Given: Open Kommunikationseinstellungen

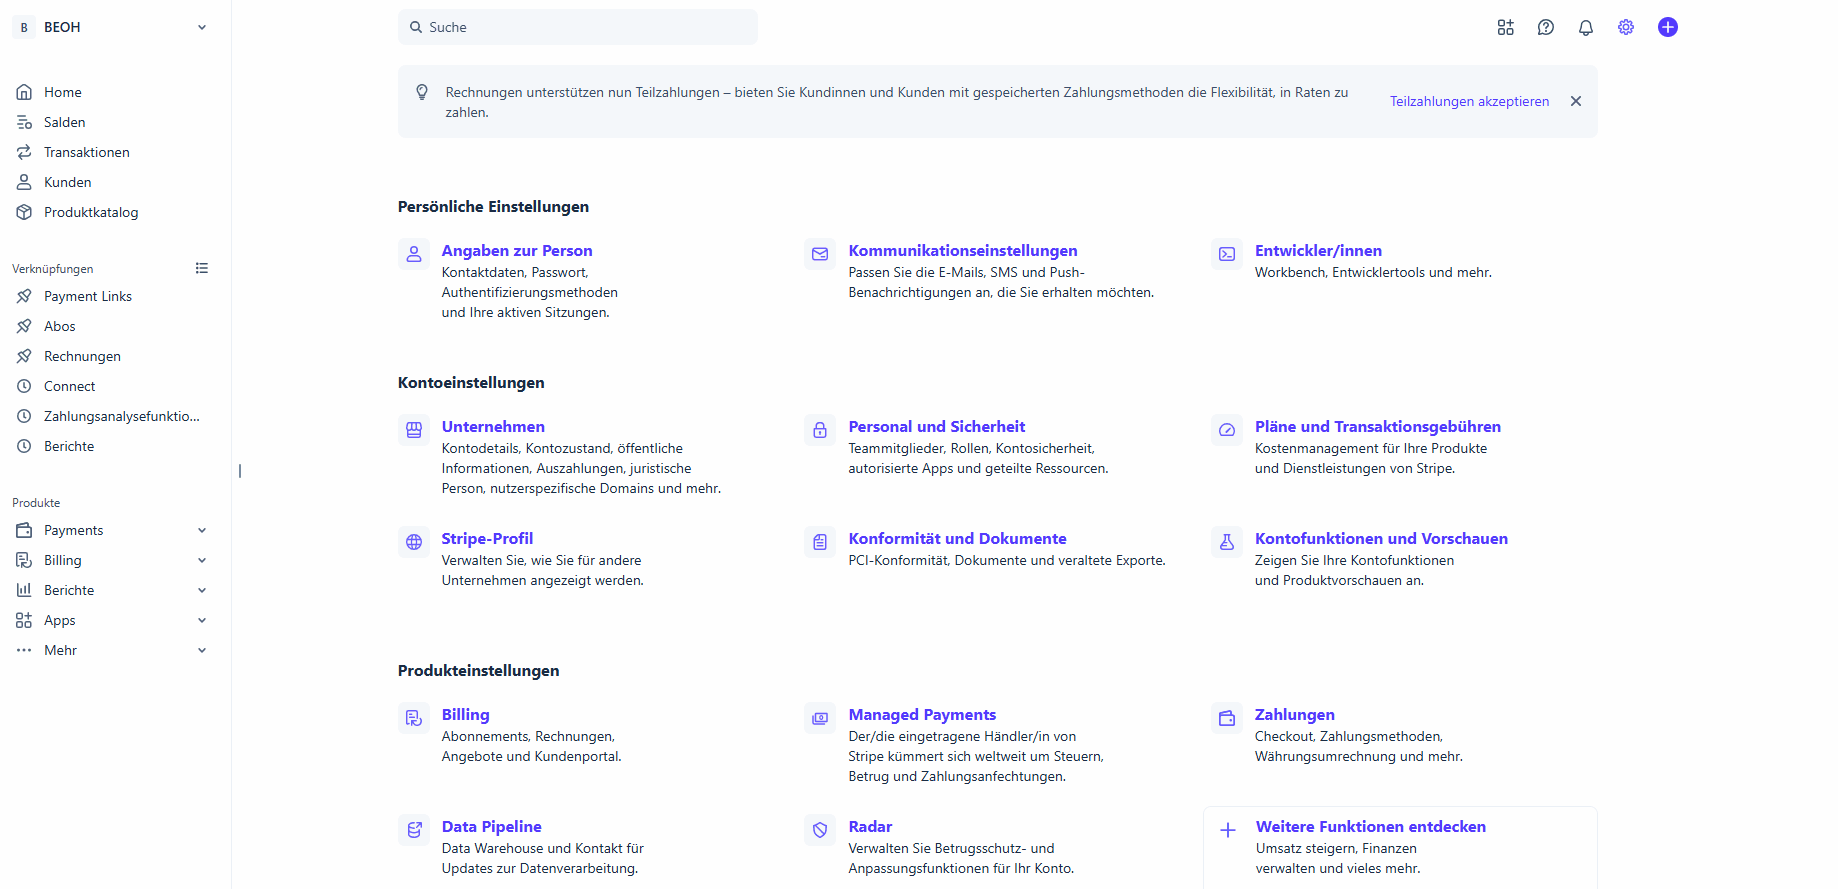Looking at the screenshot, I should [x=963, y=250].
